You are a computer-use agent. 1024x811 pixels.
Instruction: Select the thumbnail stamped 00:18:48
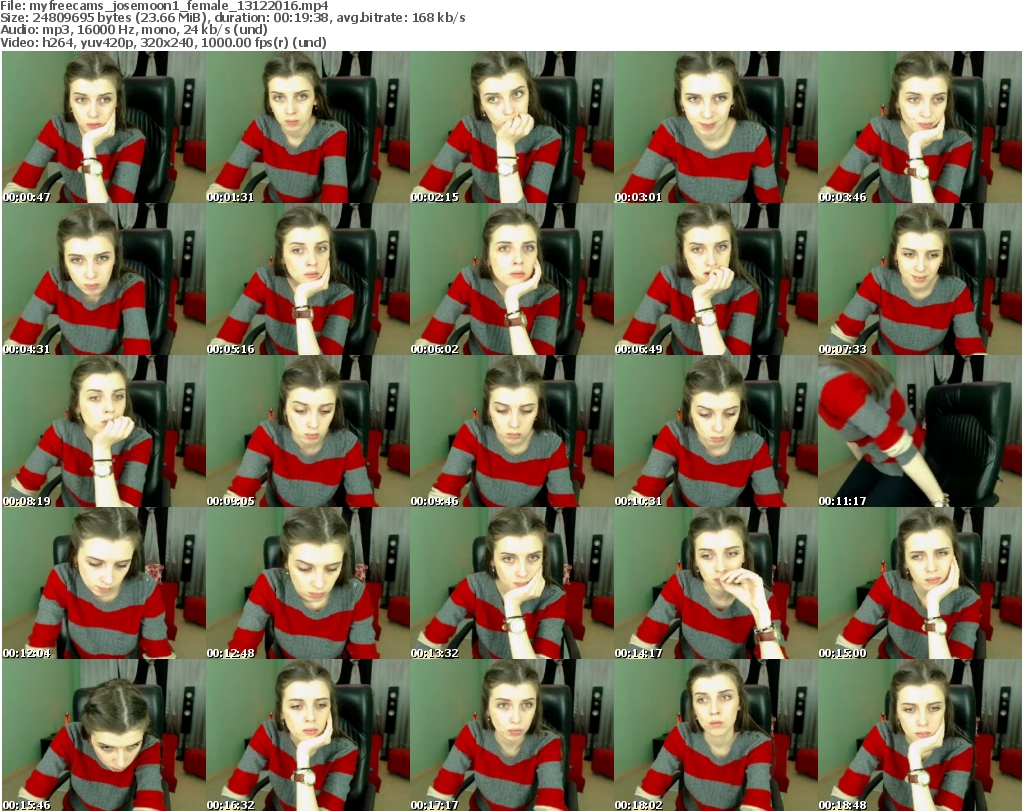click(x=920, y=735)
